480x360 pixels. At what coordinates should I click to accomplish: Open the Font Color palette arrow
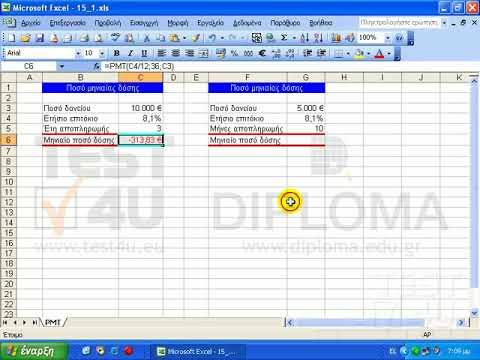tap(389, 53)
